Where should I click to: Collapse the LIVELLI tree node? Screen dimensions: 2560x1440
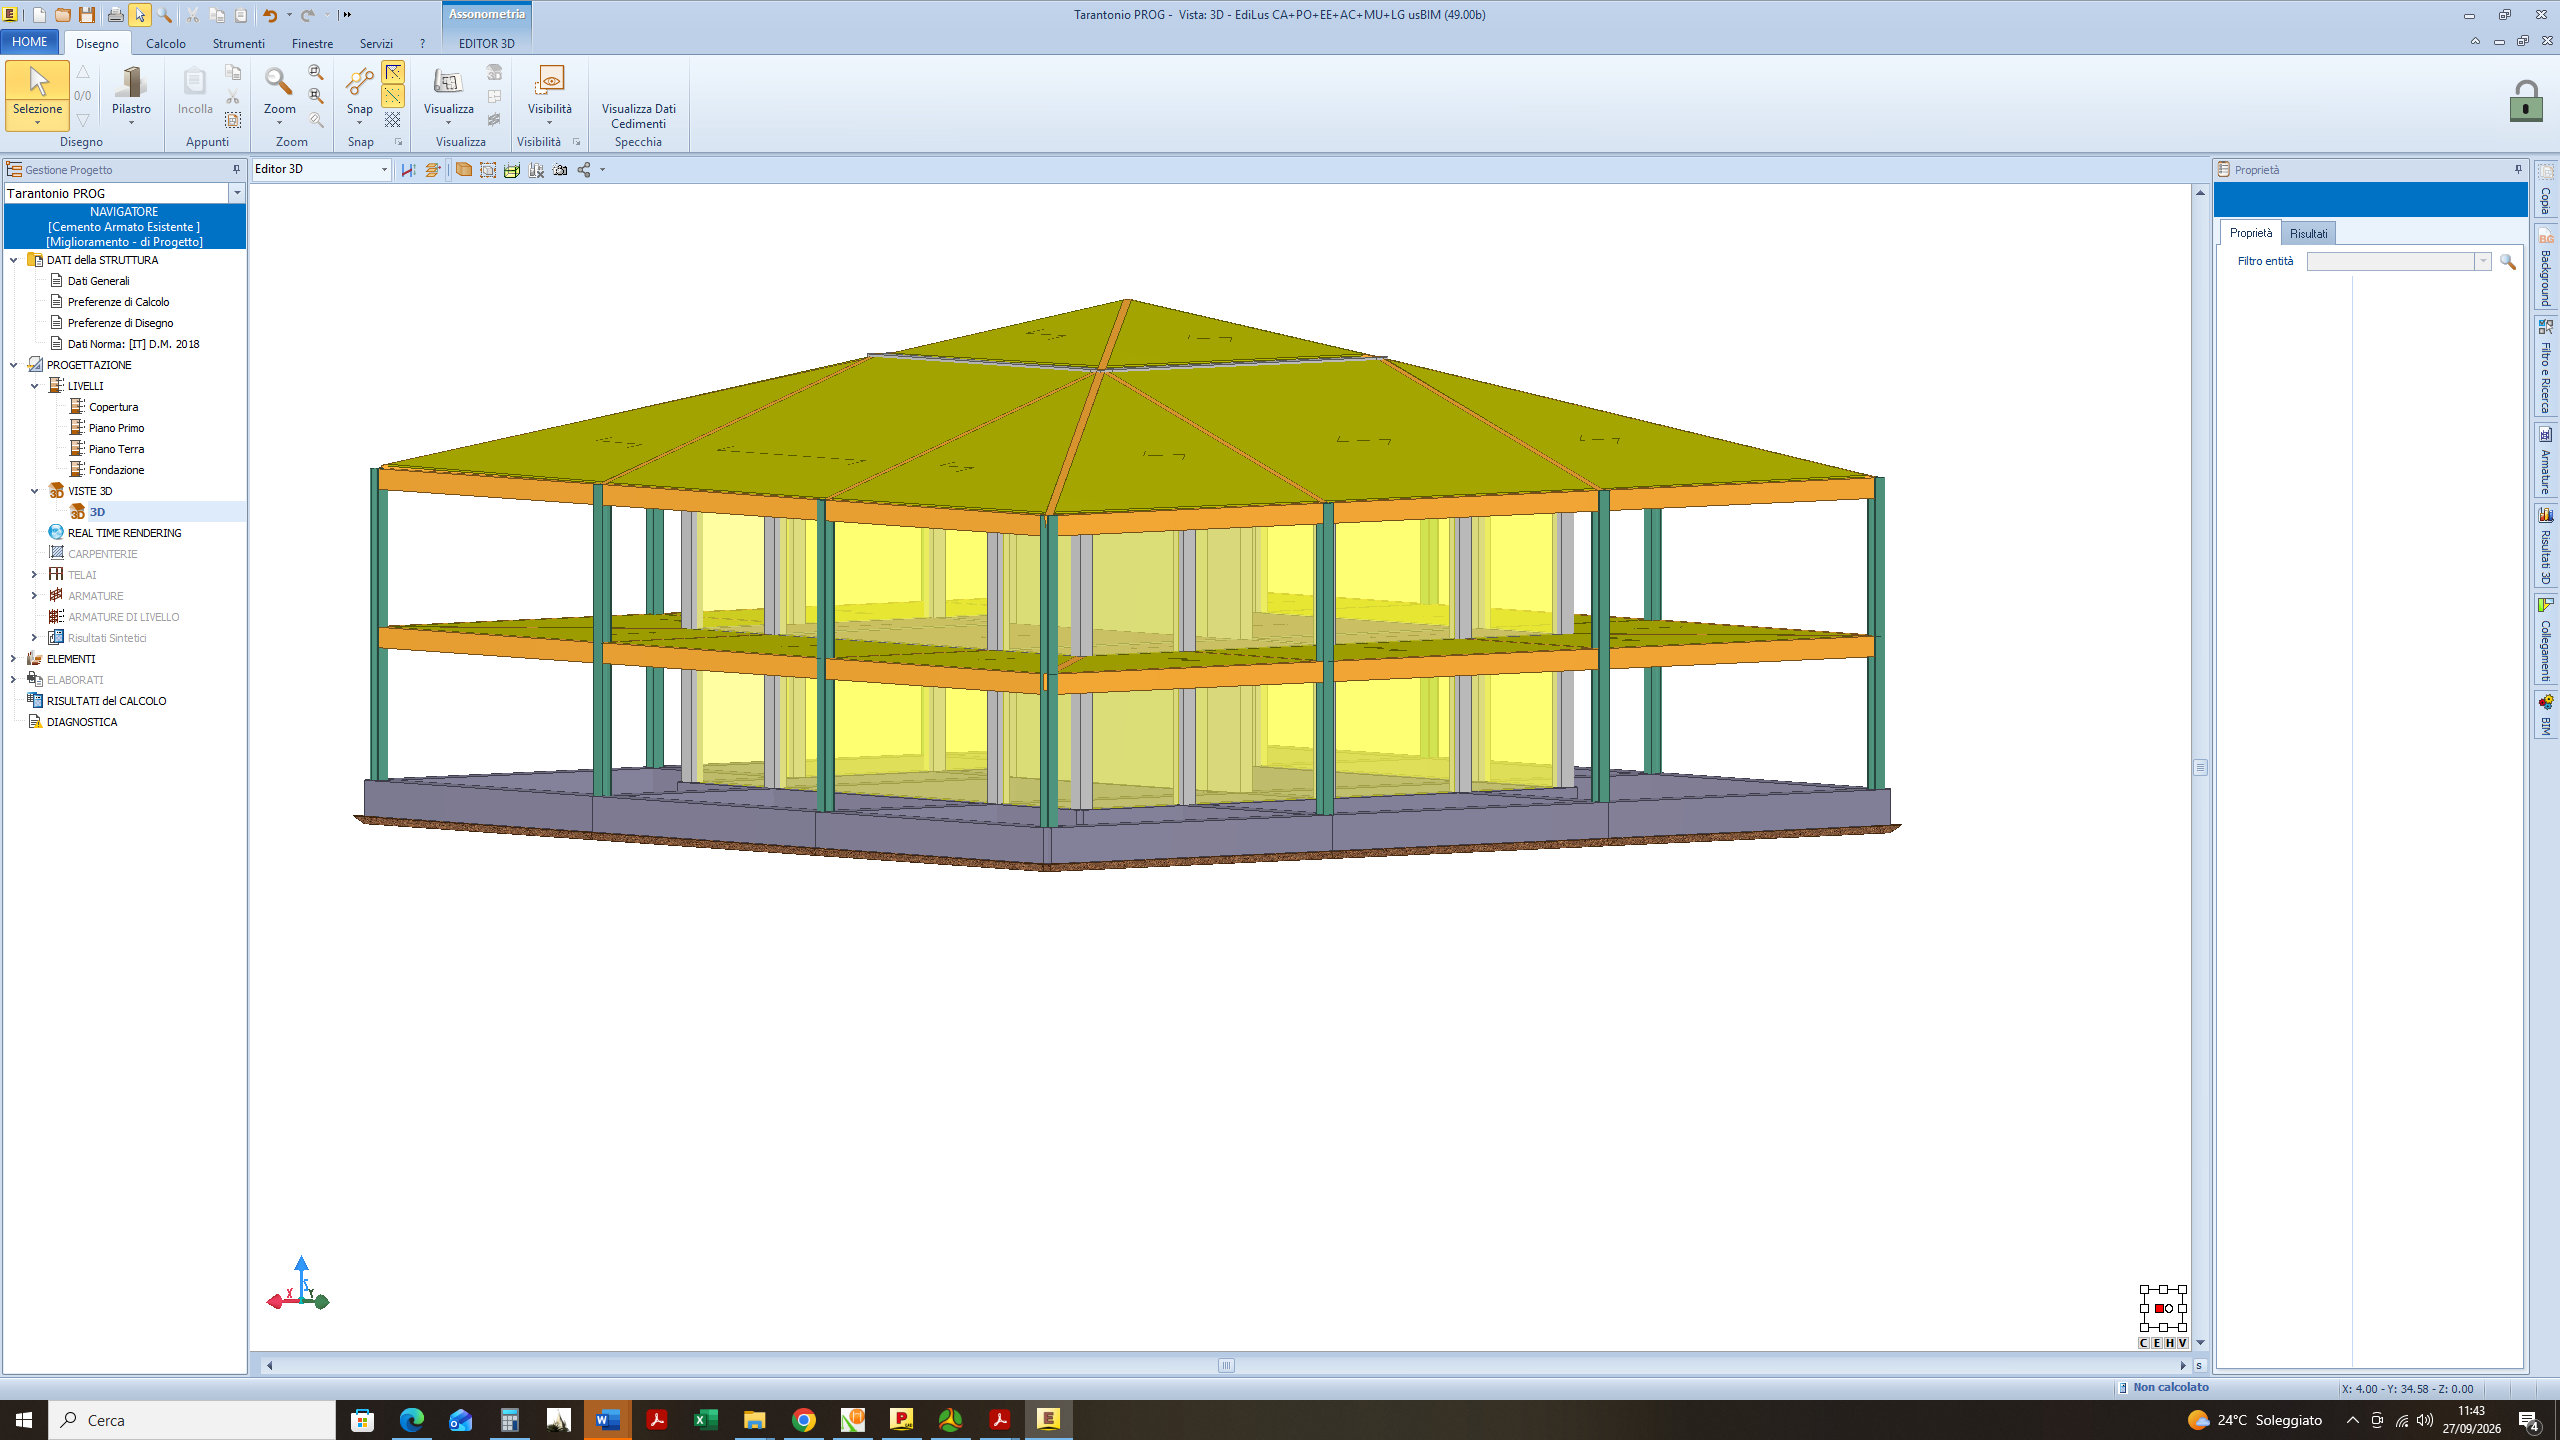pyautogui.click(x=34, y=385)
